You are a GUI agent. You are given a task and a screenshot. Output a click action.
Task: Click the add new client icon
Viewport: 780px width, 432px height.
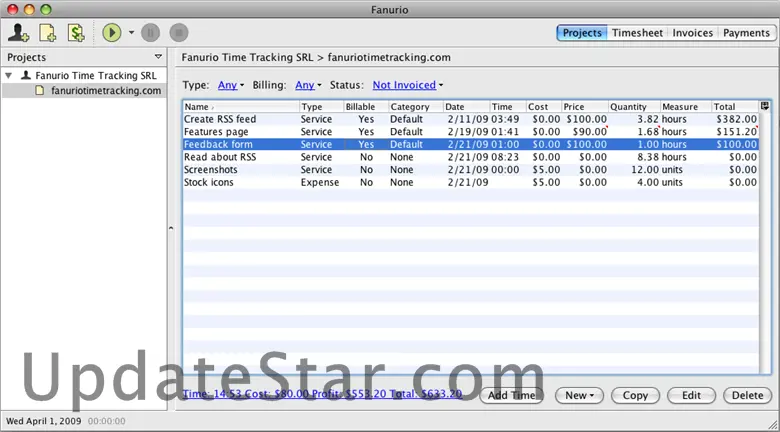tap(18, 32)
